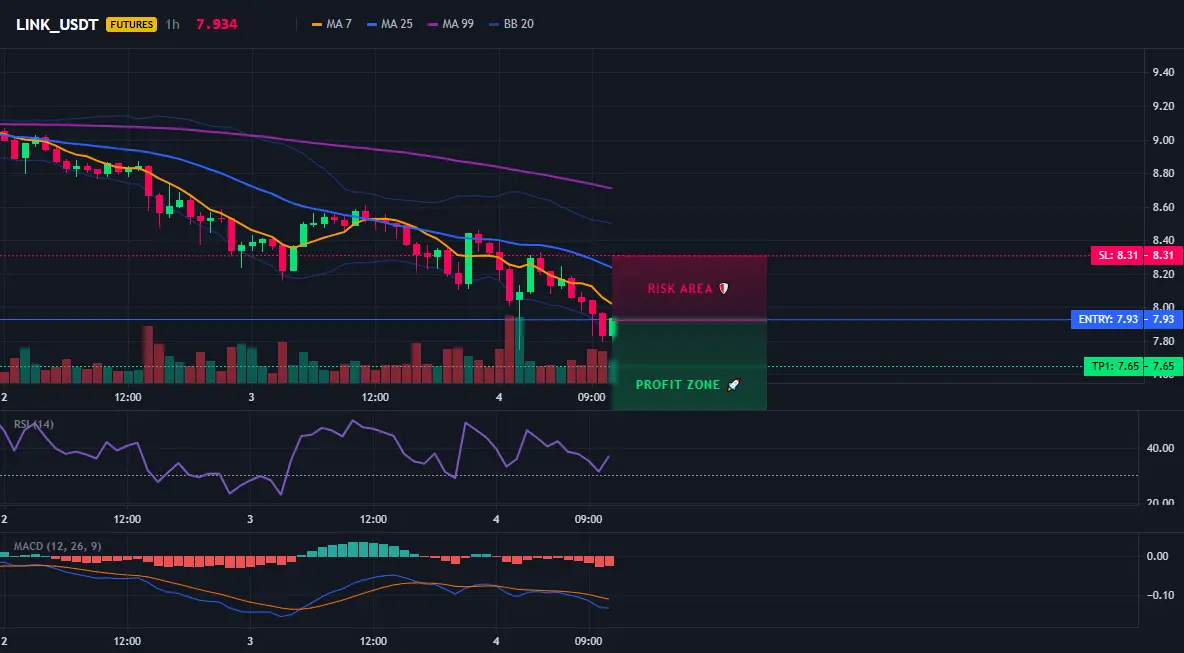Screen dimensions: 1184x653
Task: Click the 8.60 price axis label
Action: coord(1163,207)
